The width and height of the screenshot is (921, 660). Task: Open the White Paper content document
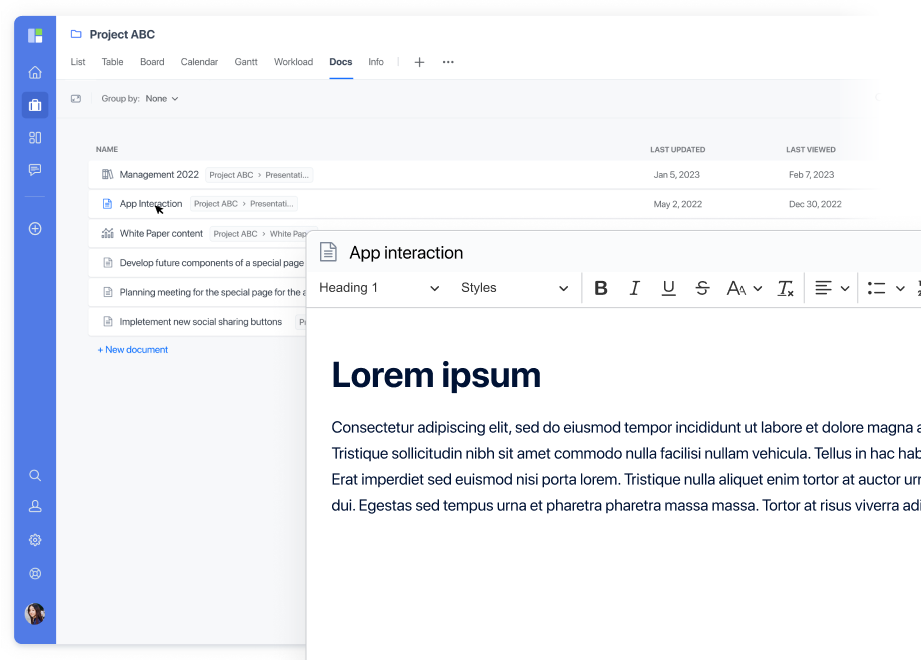click(x=161, y=233)
